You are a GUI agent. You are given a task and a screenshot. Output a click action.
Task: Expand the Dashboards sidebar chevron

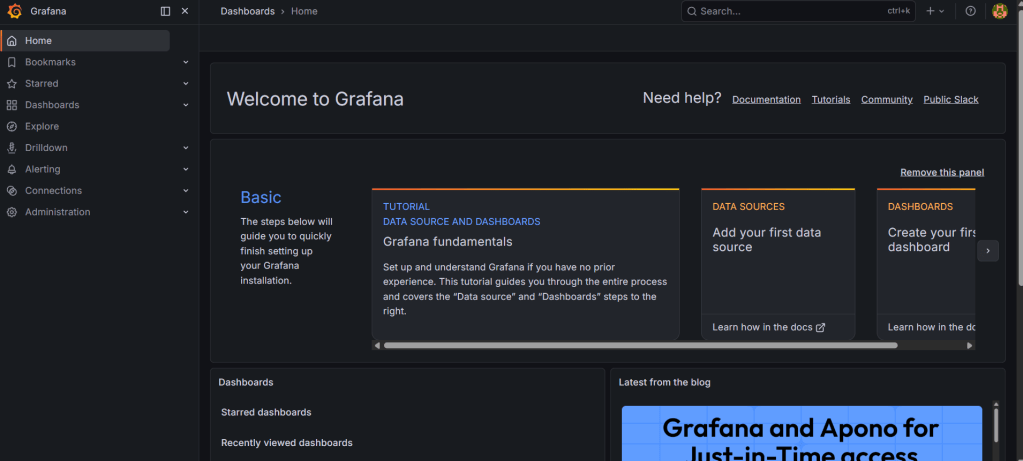185,105
